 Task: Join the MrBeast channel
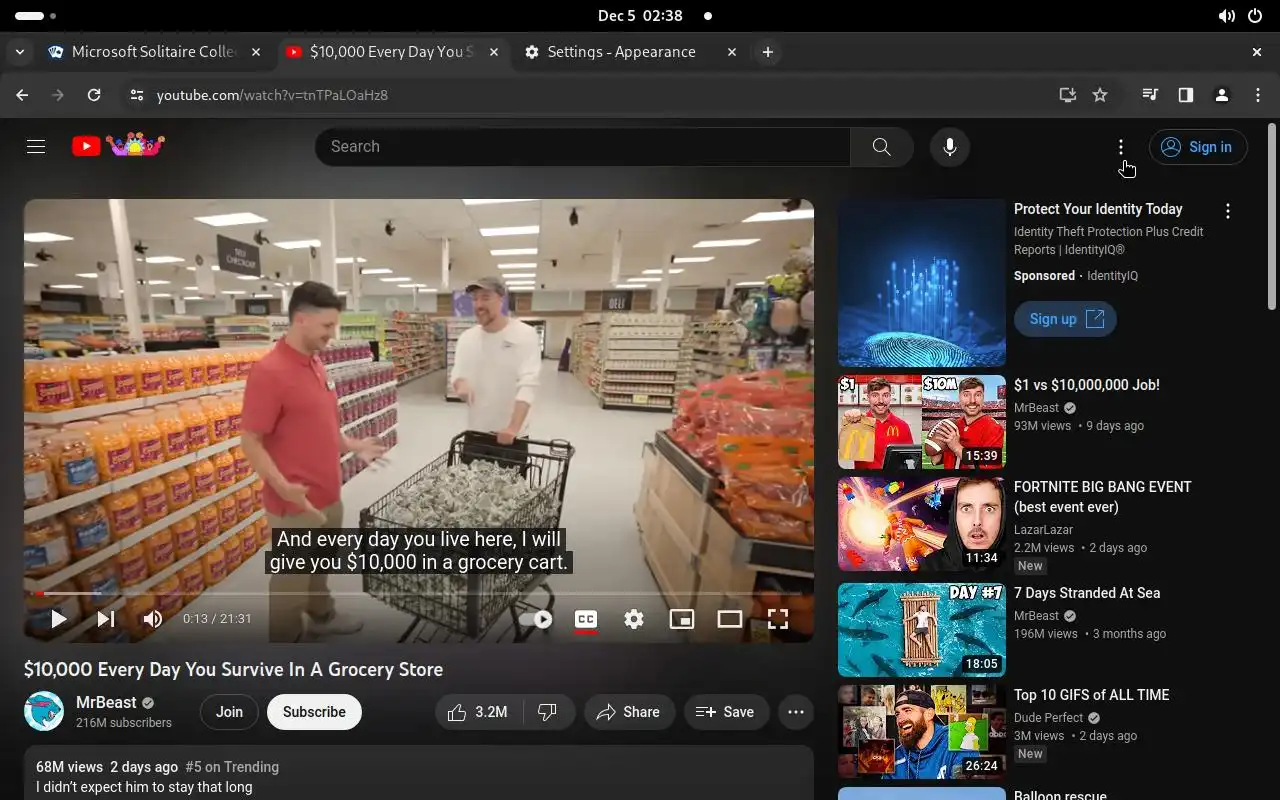click(x=229, y=712)
